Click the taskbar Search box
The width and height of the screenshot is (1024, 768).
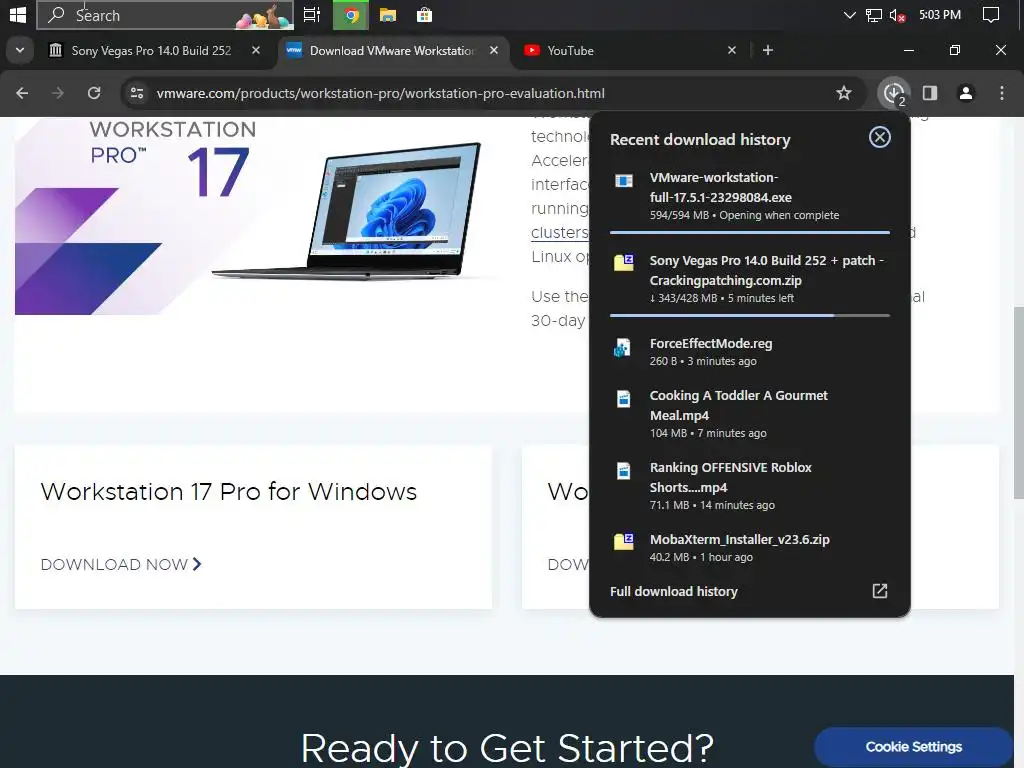(165, 15)
